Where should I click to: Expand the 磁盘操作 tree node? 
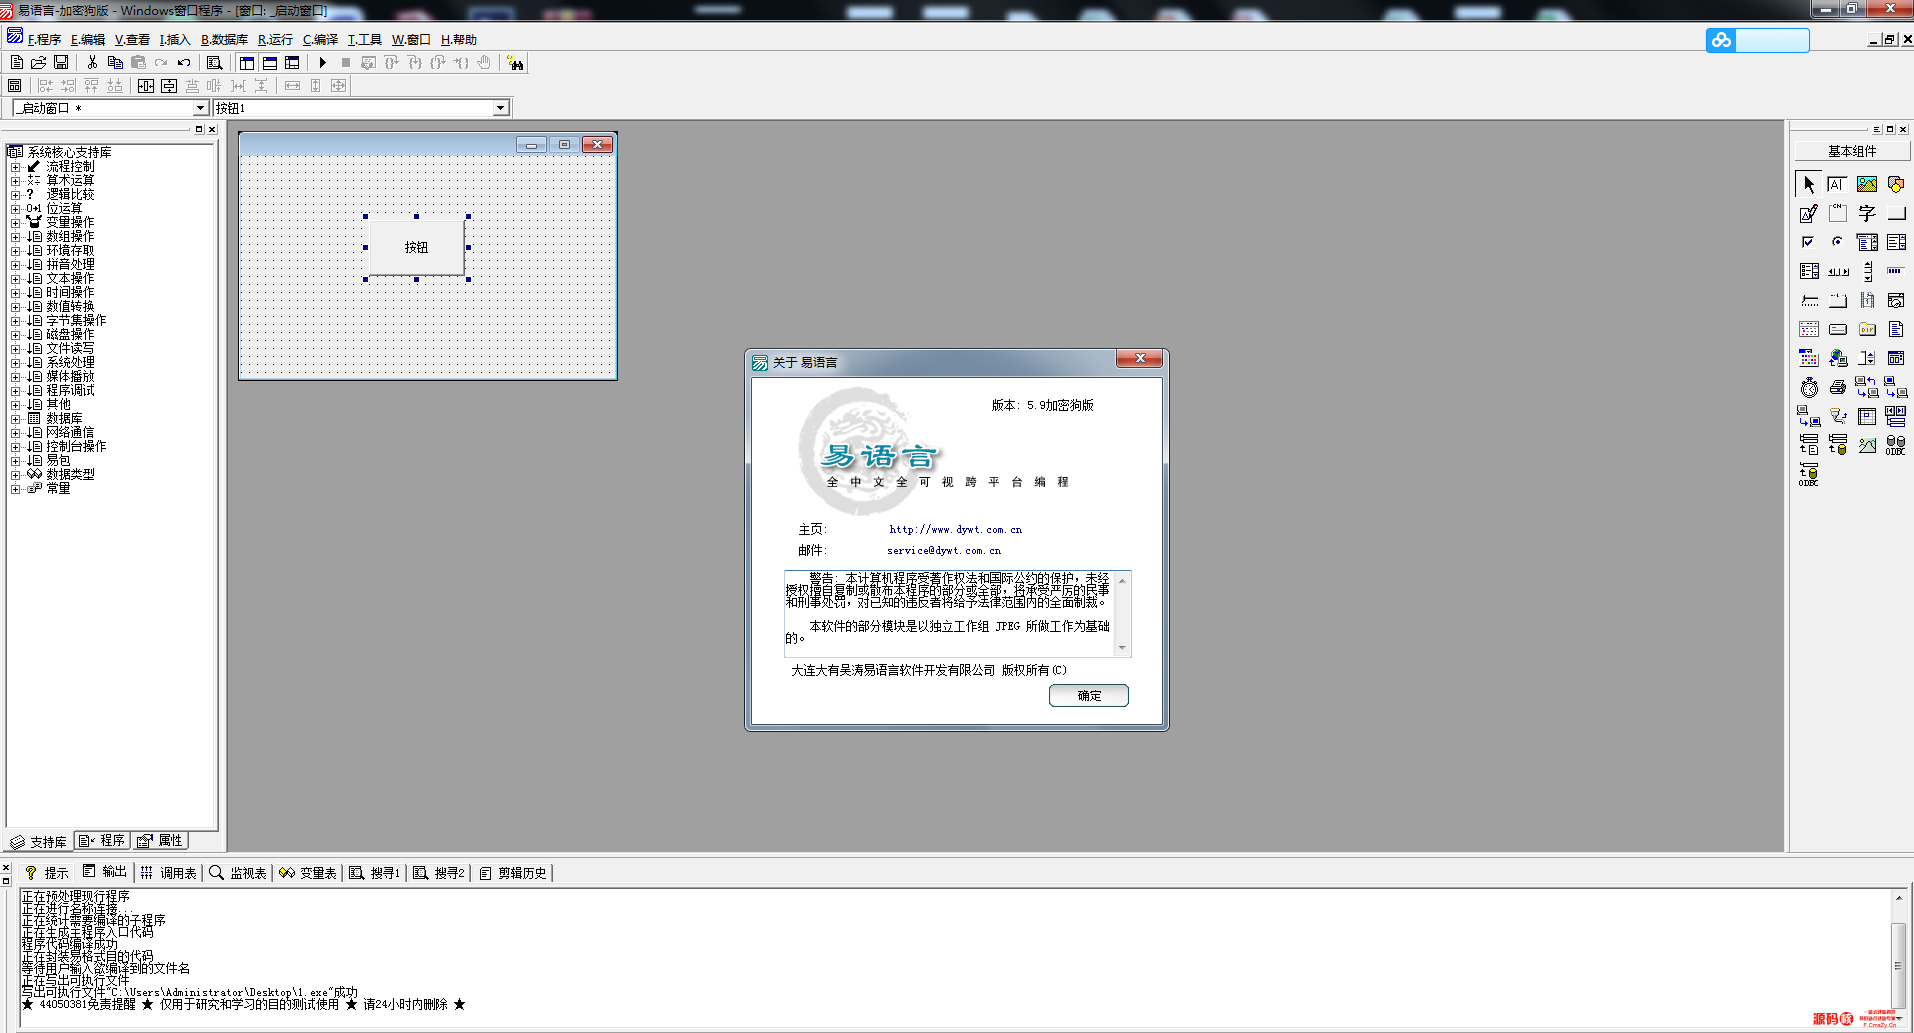click(15, 335)
